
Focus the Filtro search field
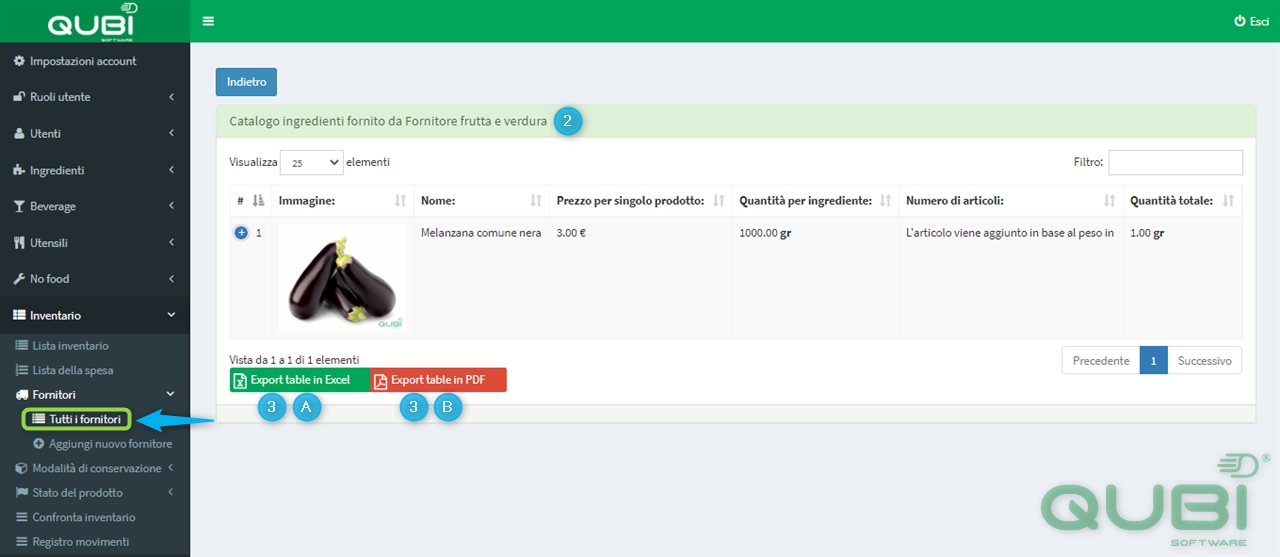click(x=1175, y=162)
